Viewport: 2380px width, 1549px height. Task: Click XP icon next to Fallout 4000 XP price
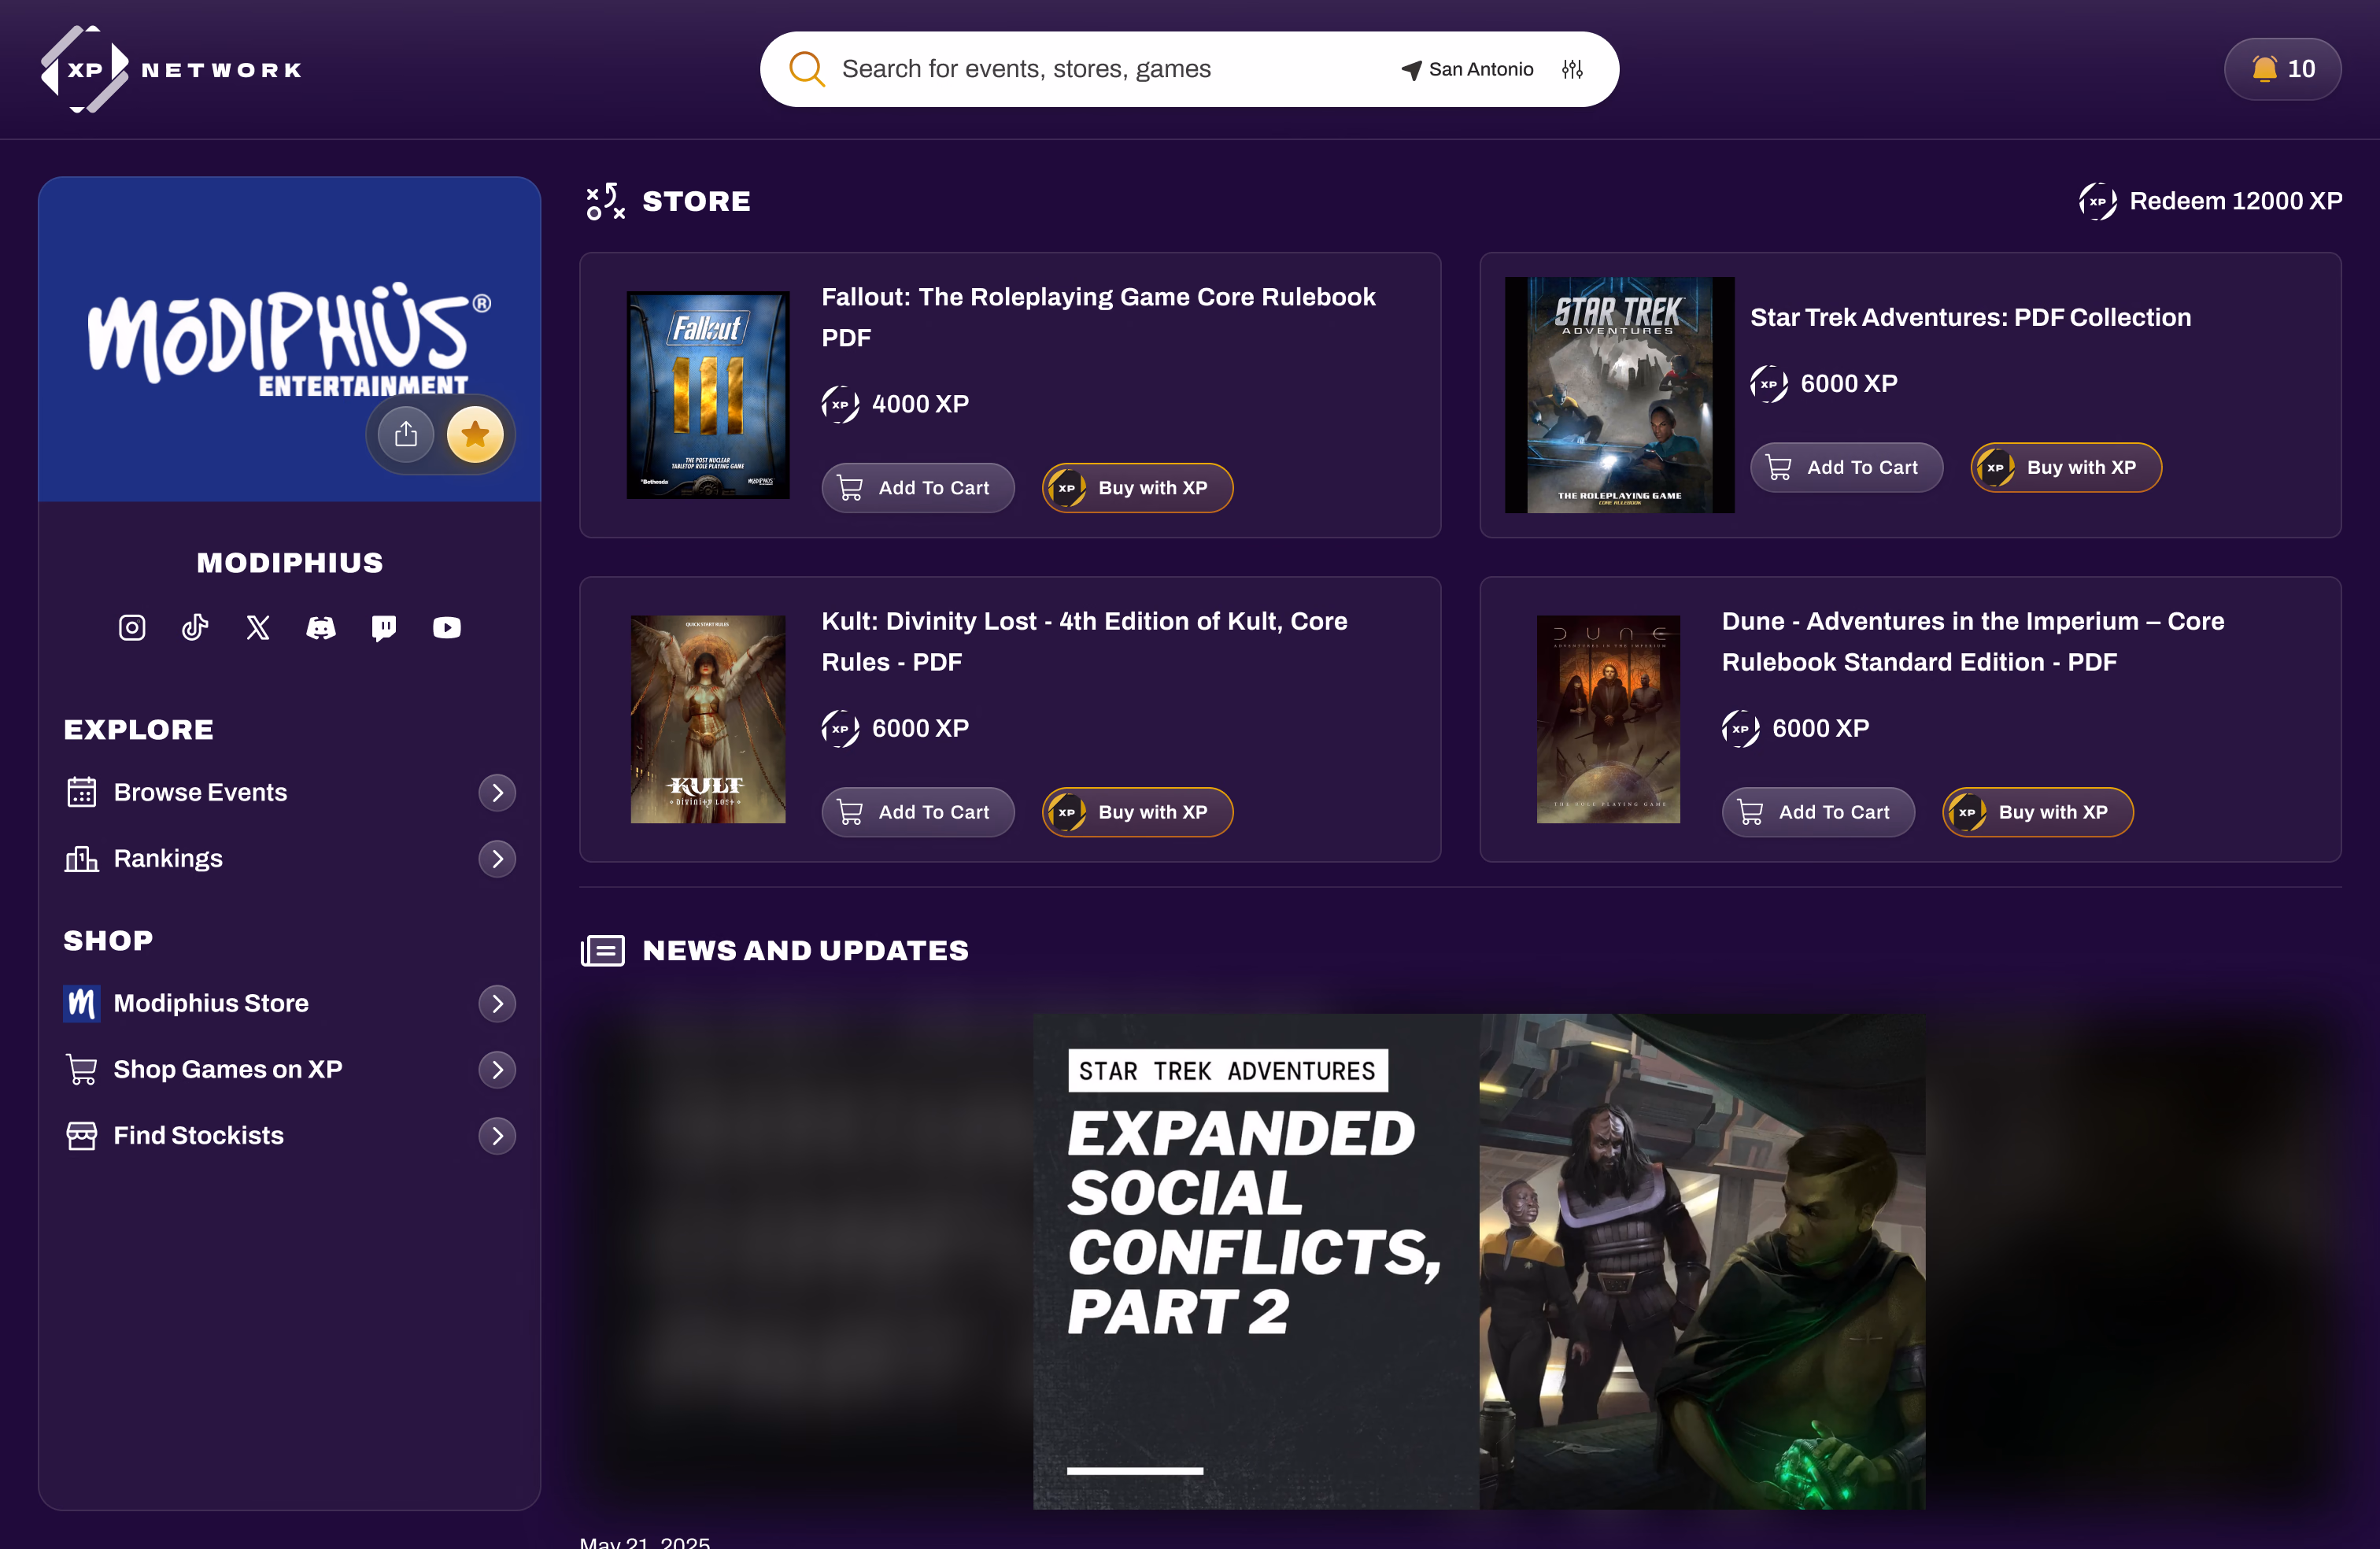(x=840, y=404)
